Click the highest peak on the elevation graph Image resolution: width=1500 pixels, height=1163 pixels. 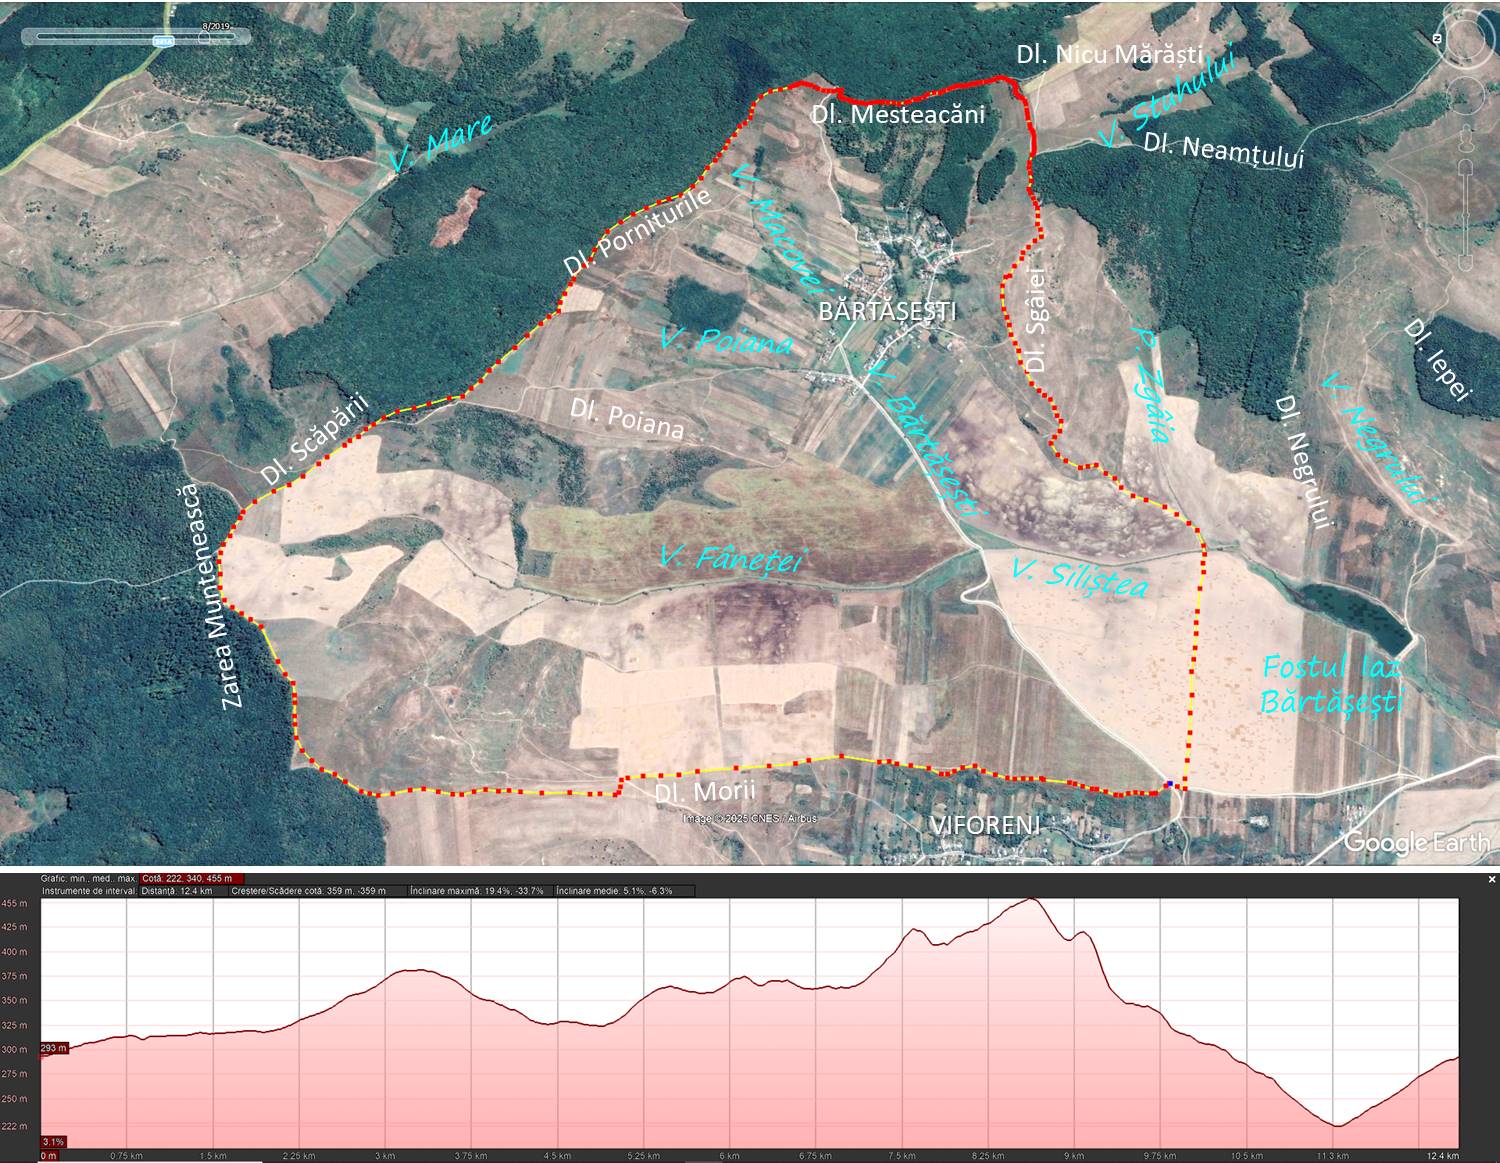(1032, 900)
